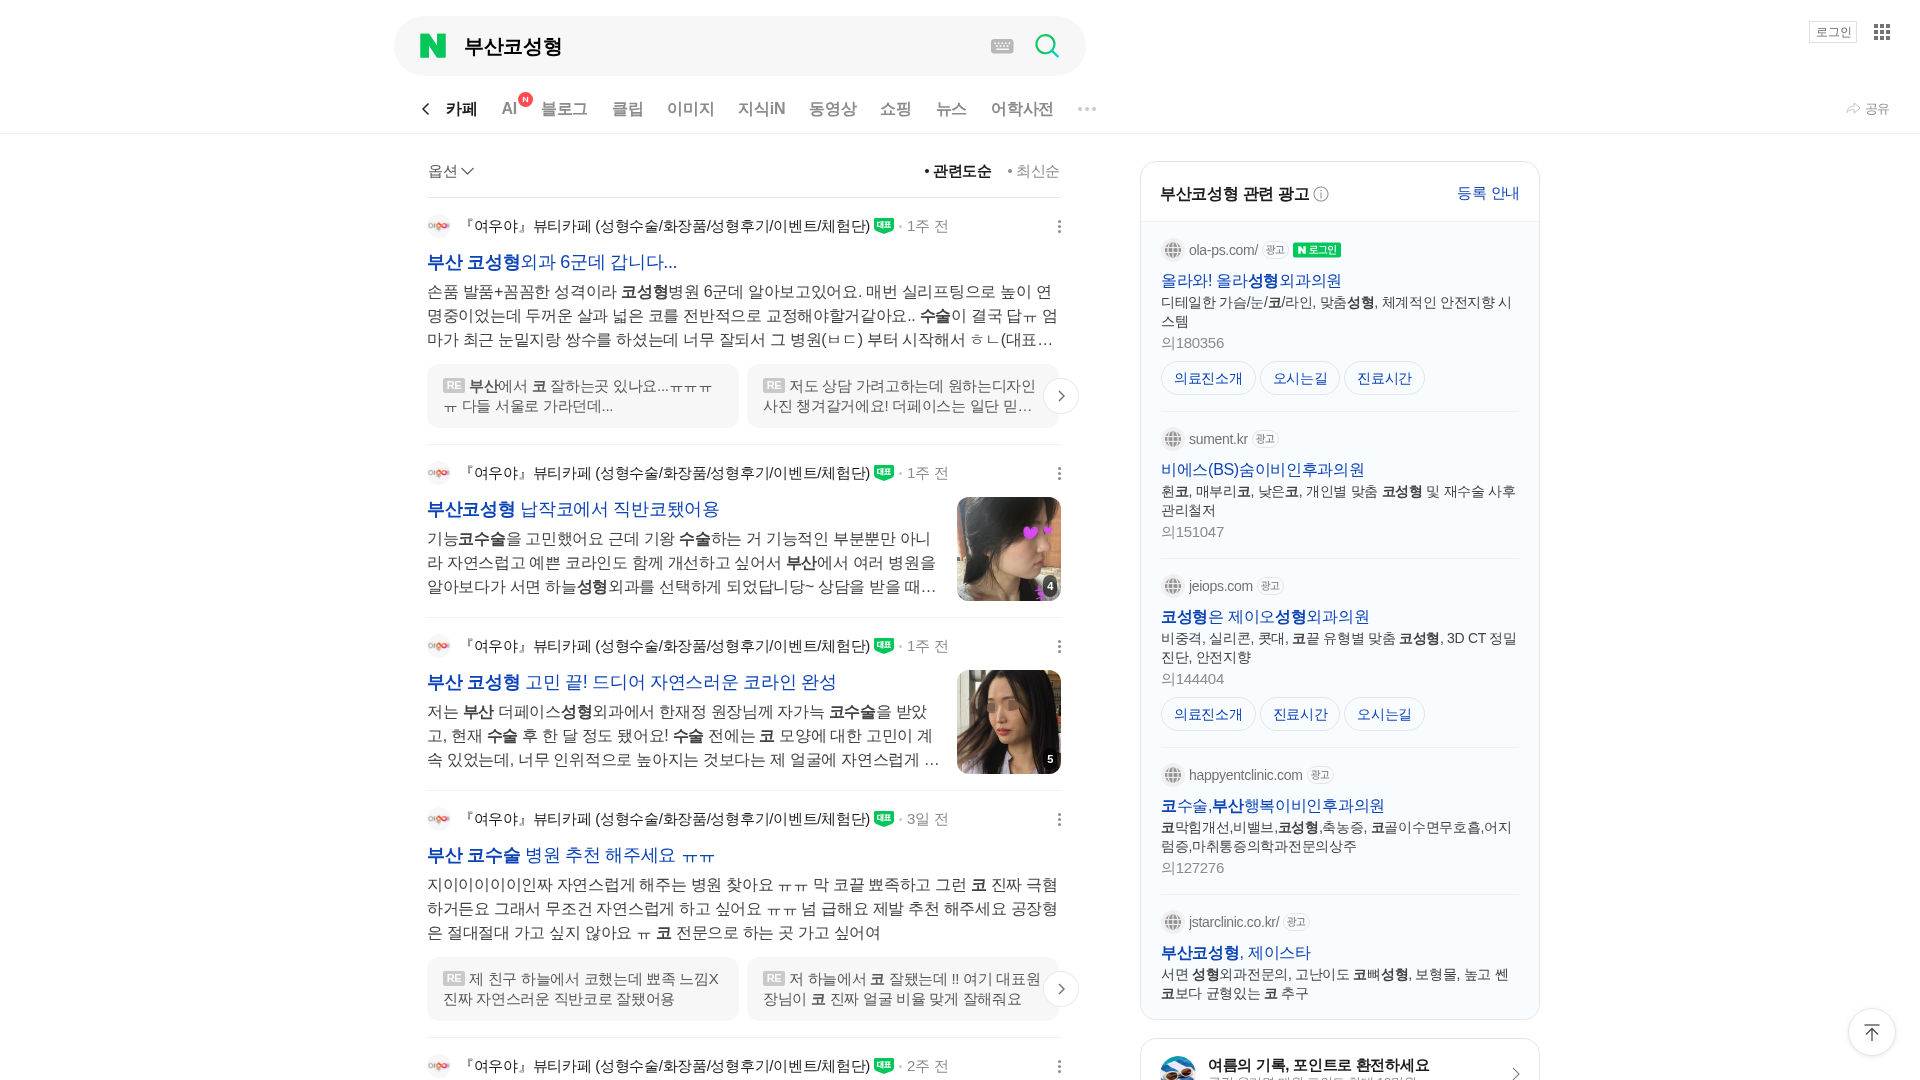Sort results by 관련도순

958,172
